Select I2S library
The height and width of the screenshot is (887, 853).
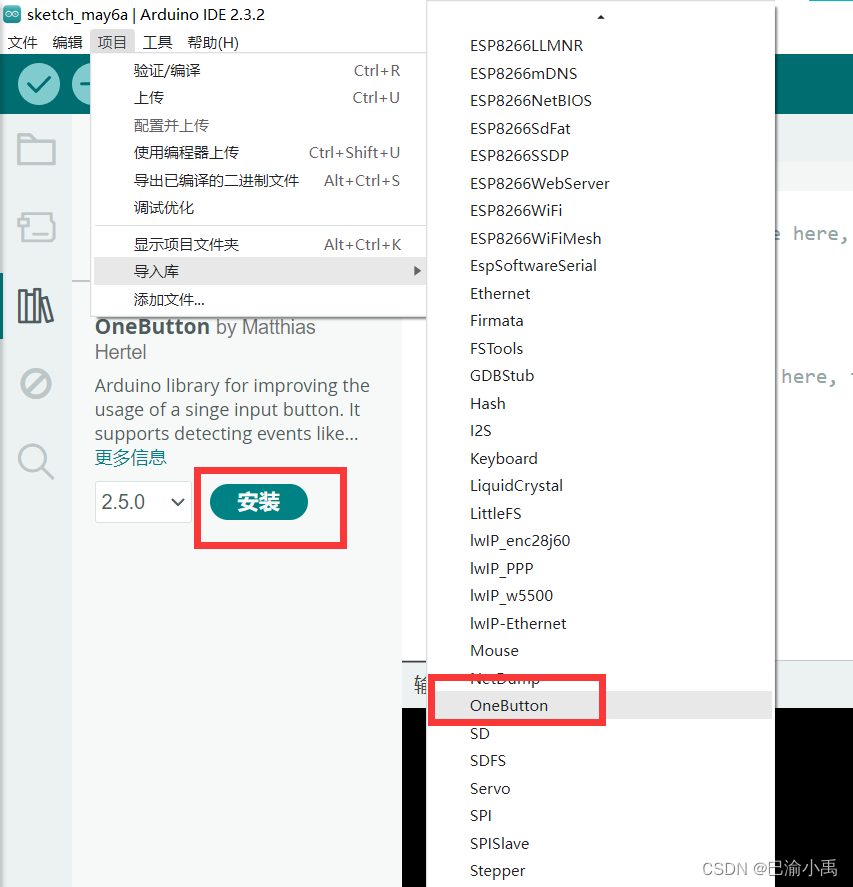[601, 431]
